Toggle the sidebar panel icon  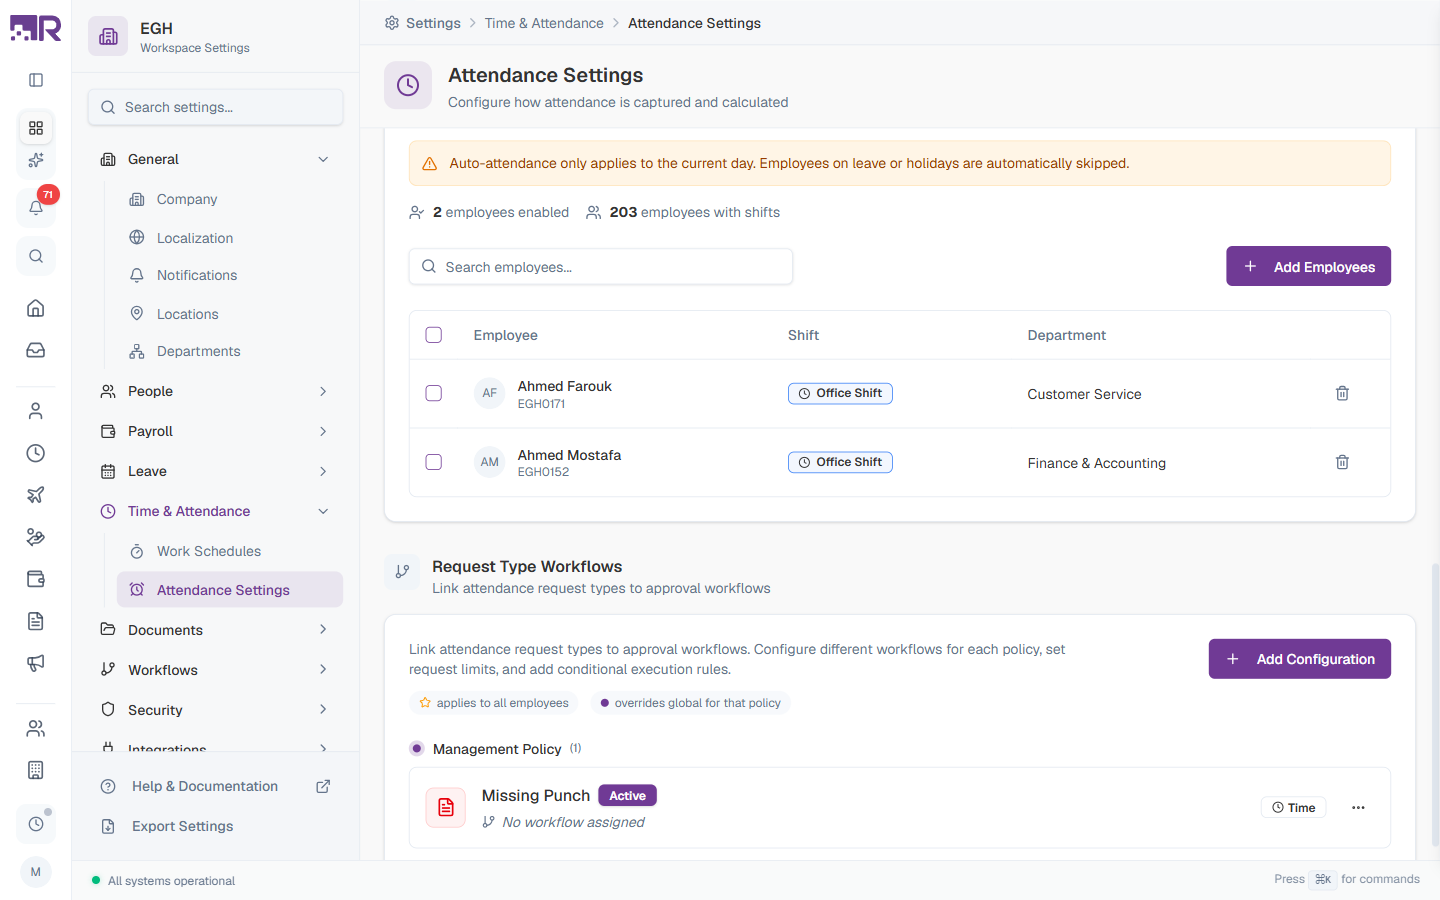(x=36, y=80)
